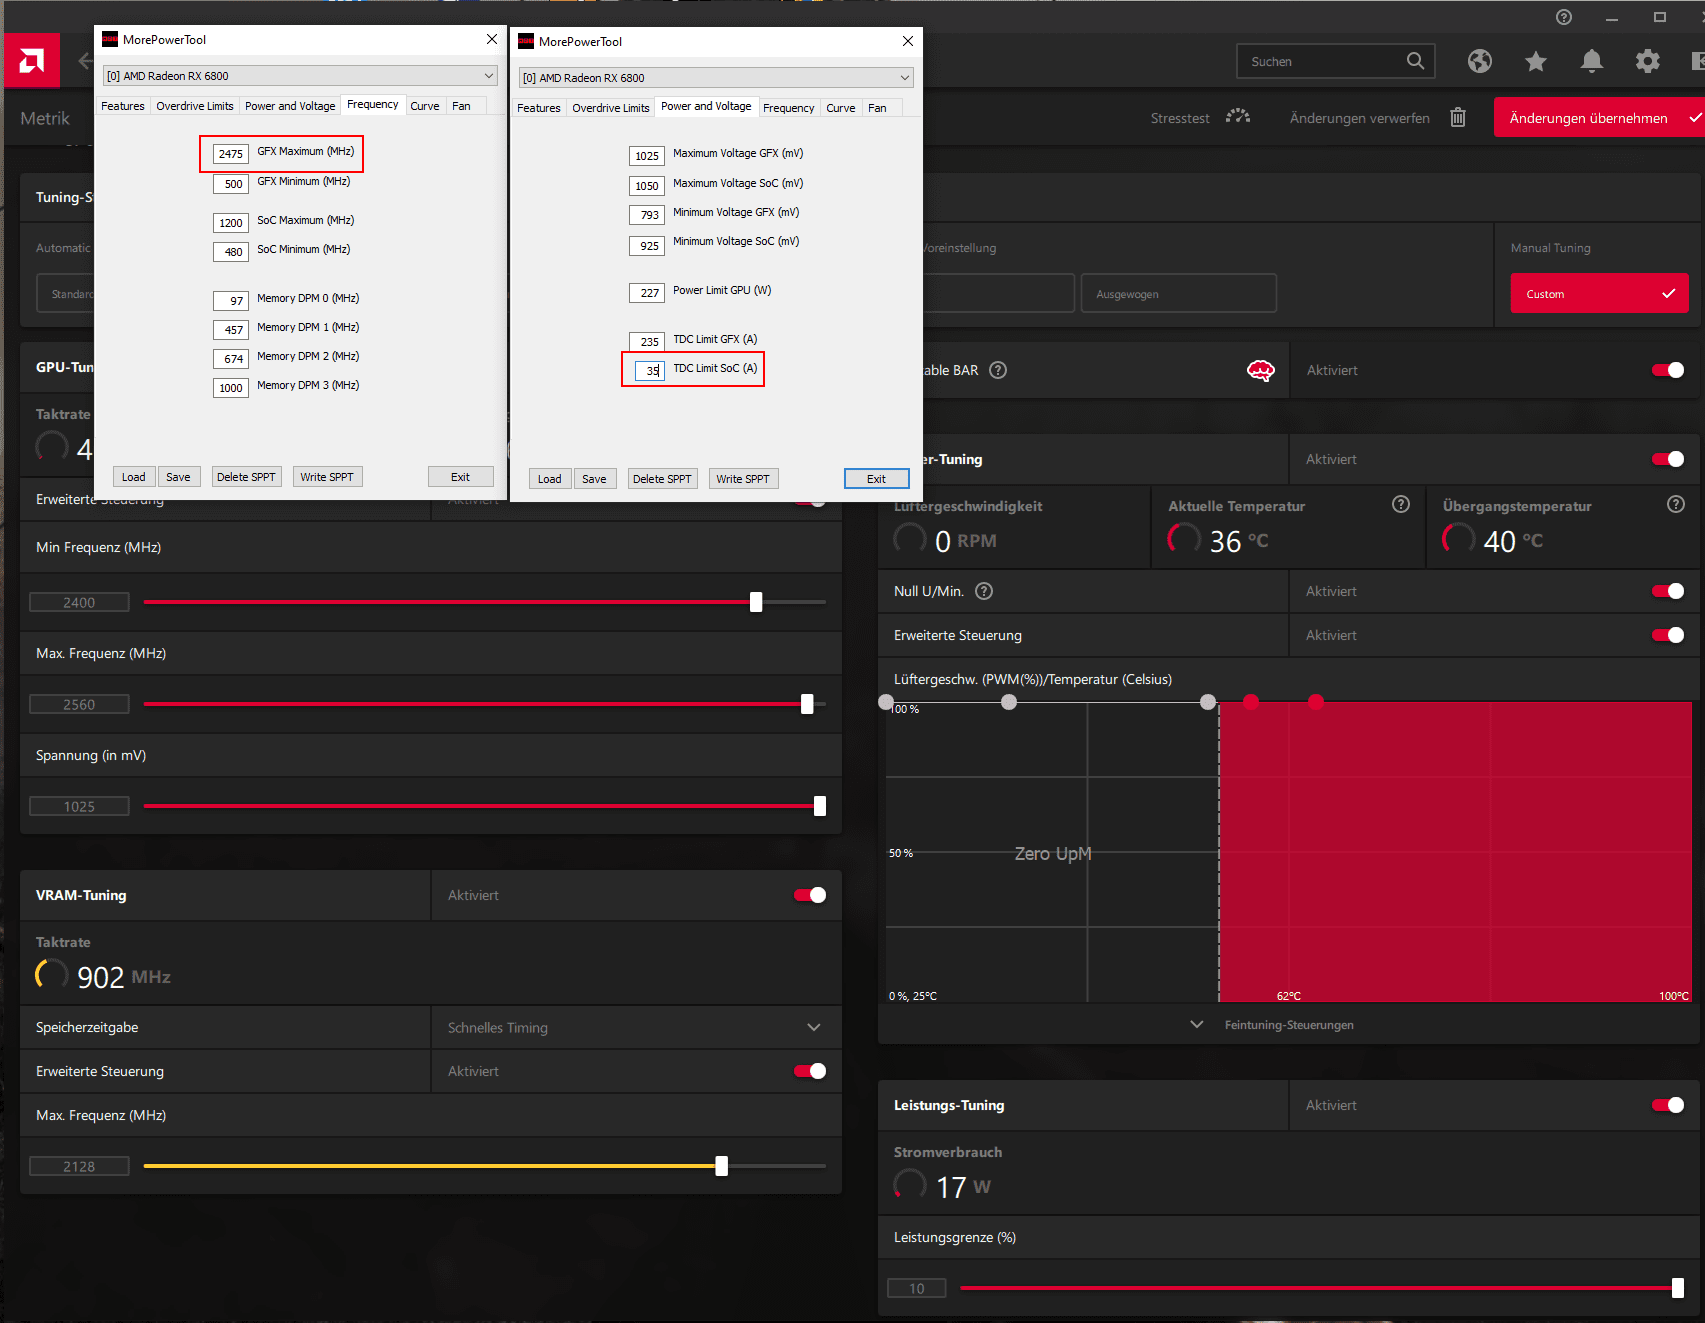The image size is (1705, 1323).
Task: Click the Leistungsgrenze slider handle
Action: [x=1677, y=1288]
